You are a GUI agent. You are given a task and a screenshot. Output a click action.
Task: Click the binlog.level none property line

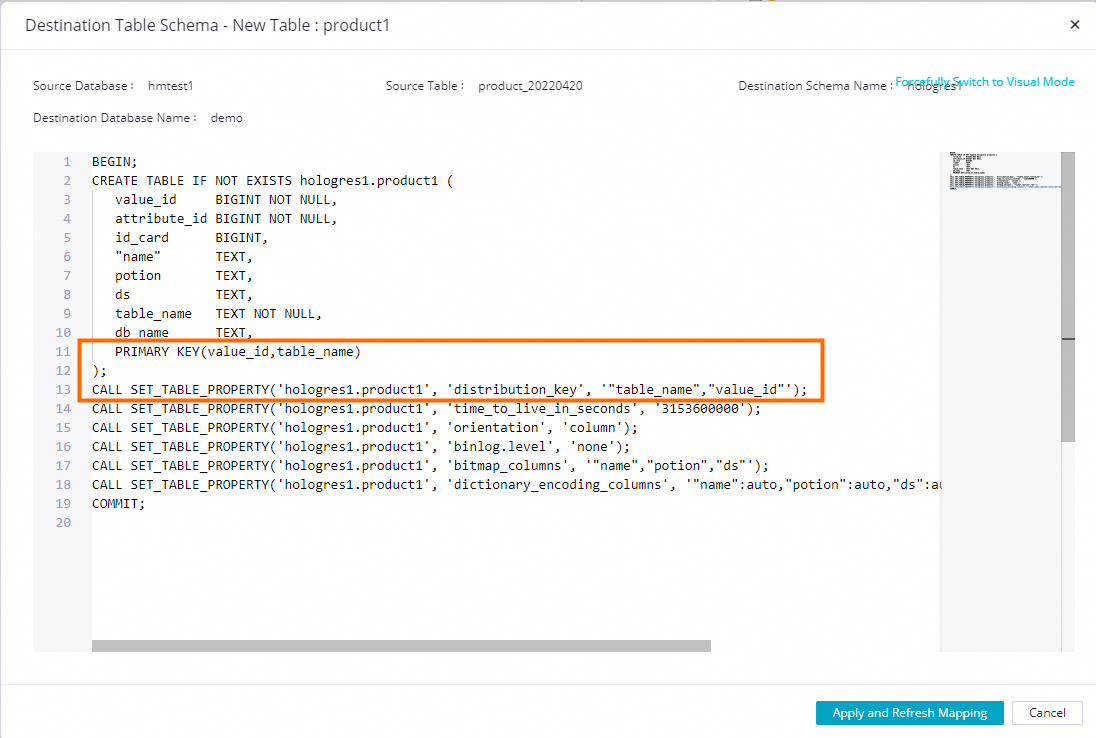tap(361, 447)
